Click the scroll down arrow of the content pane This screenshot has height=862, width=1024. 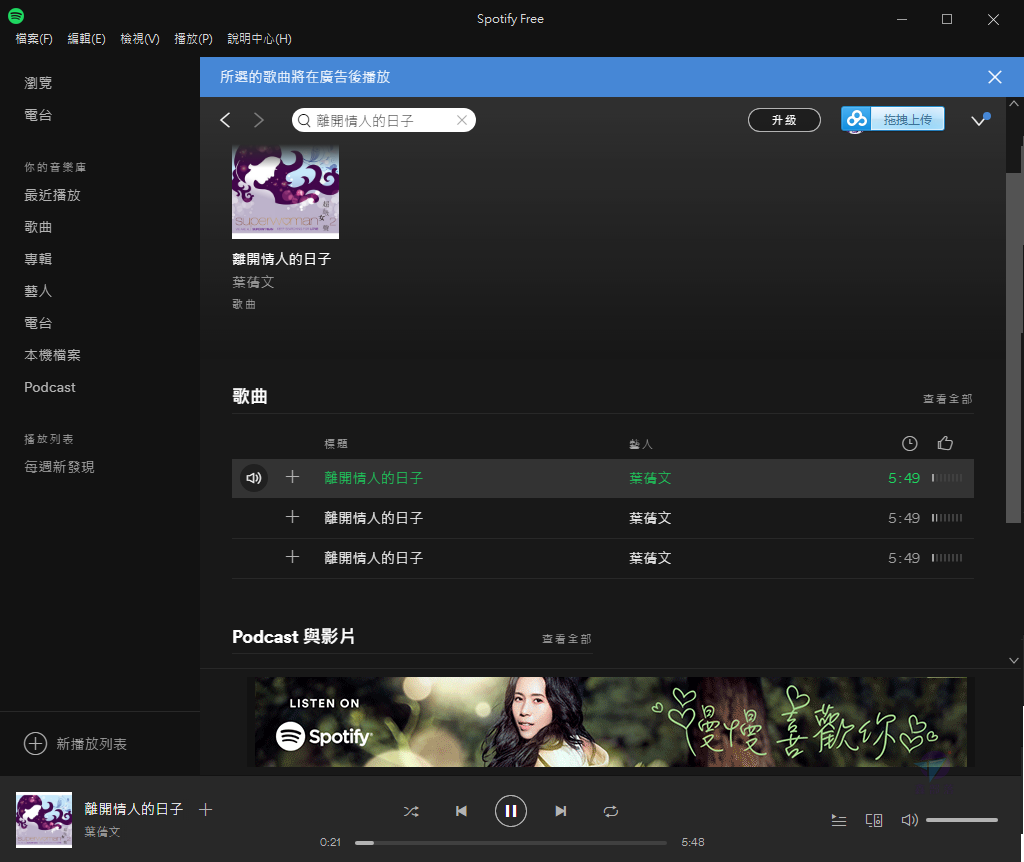[x=1014, y=660]
